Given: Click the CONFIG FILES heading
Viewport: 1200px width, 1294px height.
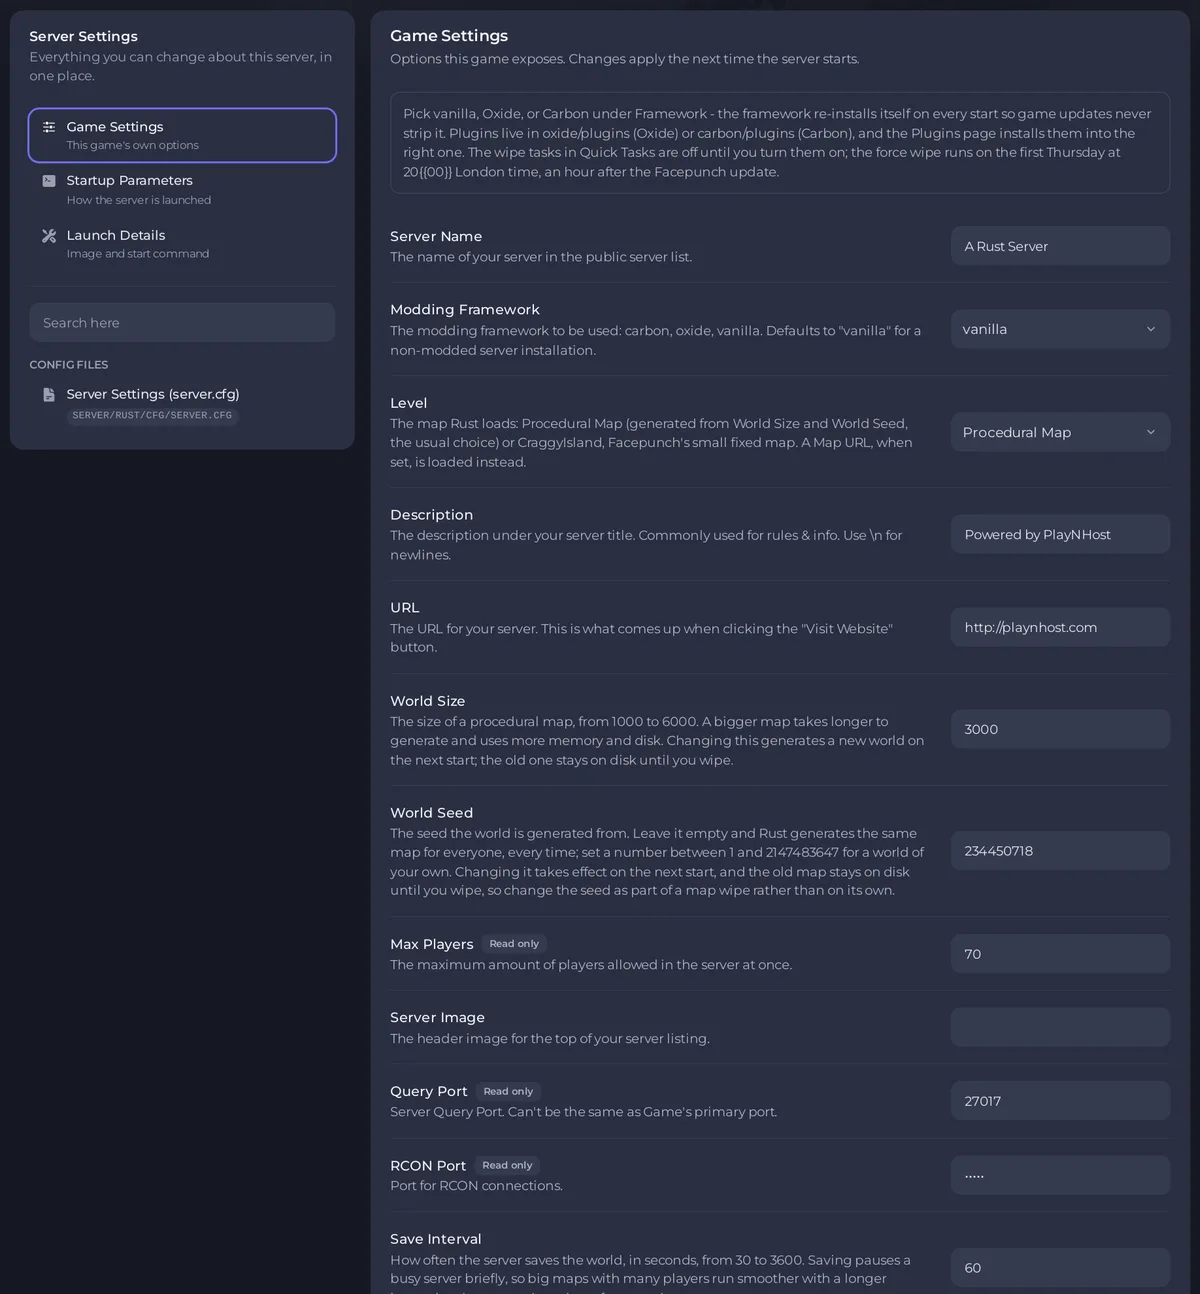Looking at the screenshot, I should (x=69, y=365).
